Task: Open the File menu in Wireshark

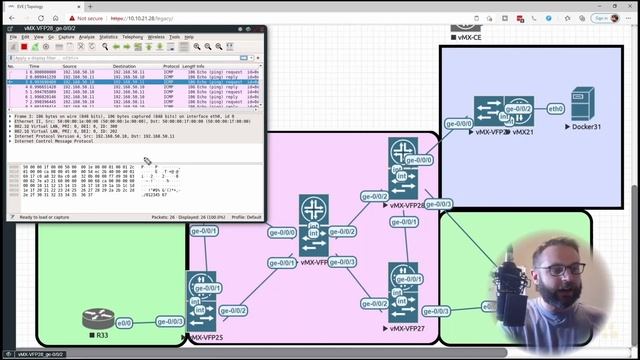Action: click(13, 37)
